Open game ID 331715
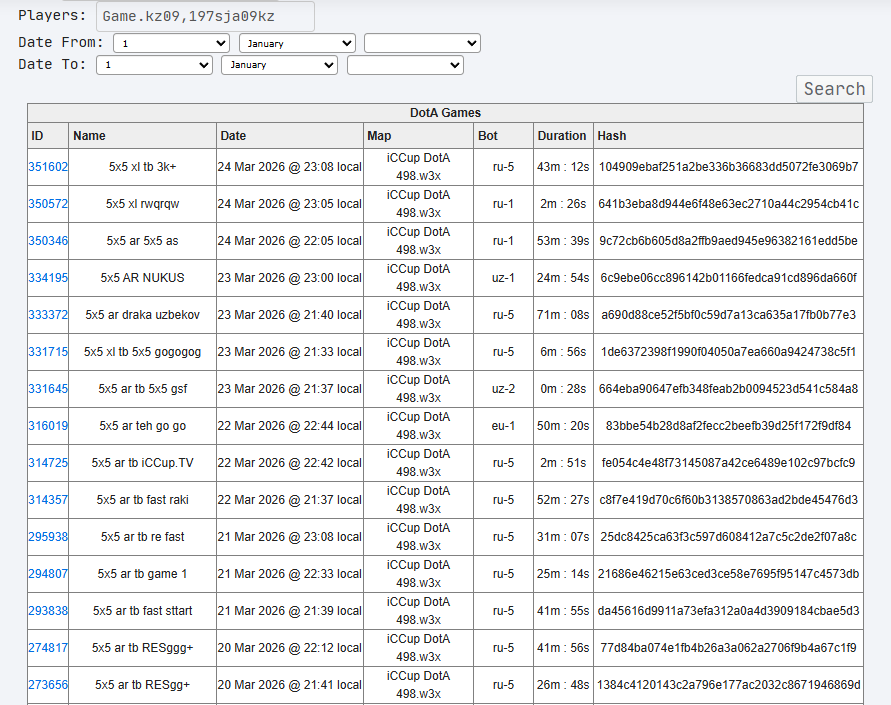 (48, 352)
